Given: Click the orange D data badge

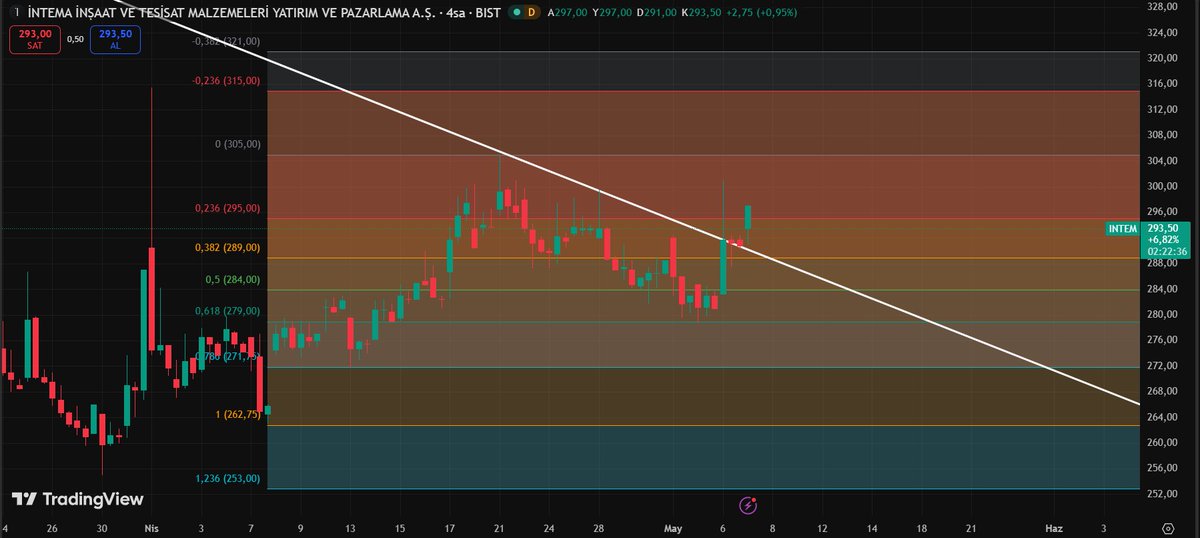Looking at the screenshot, I should click(x=532, y=12).
